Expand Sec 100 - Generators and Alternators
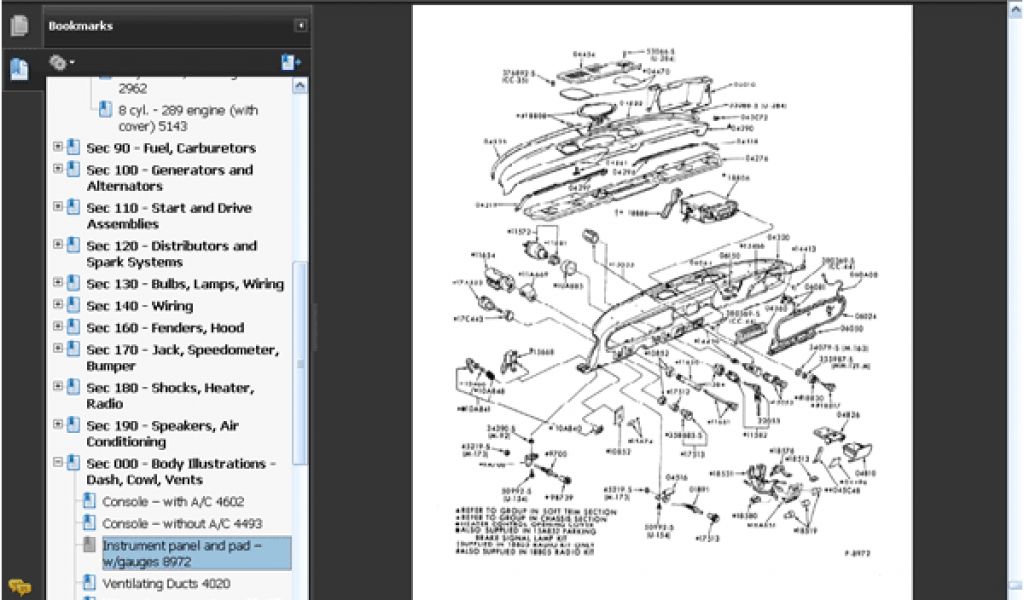 point(58,170)
